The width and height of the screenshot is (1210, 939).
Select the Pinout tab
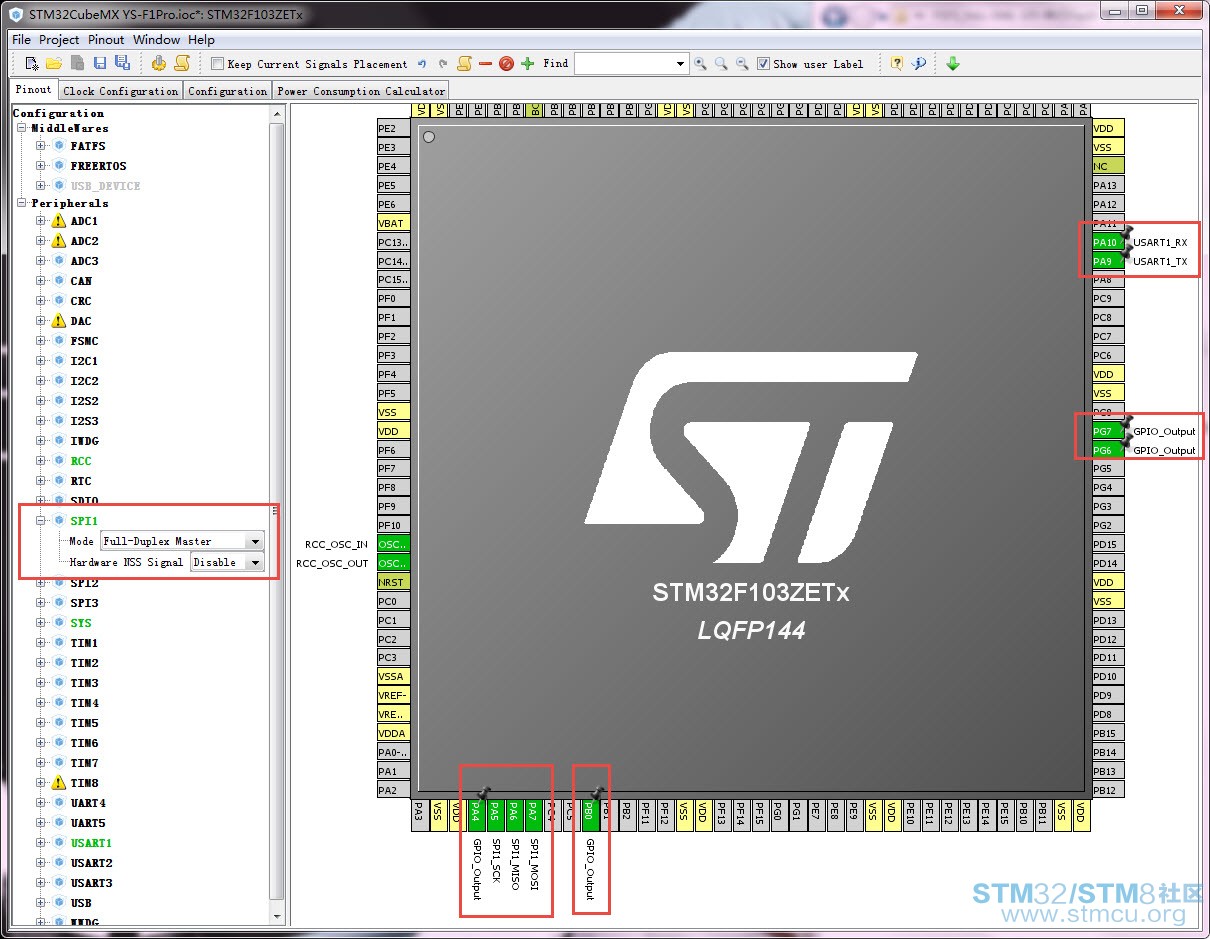coord(34,90)
